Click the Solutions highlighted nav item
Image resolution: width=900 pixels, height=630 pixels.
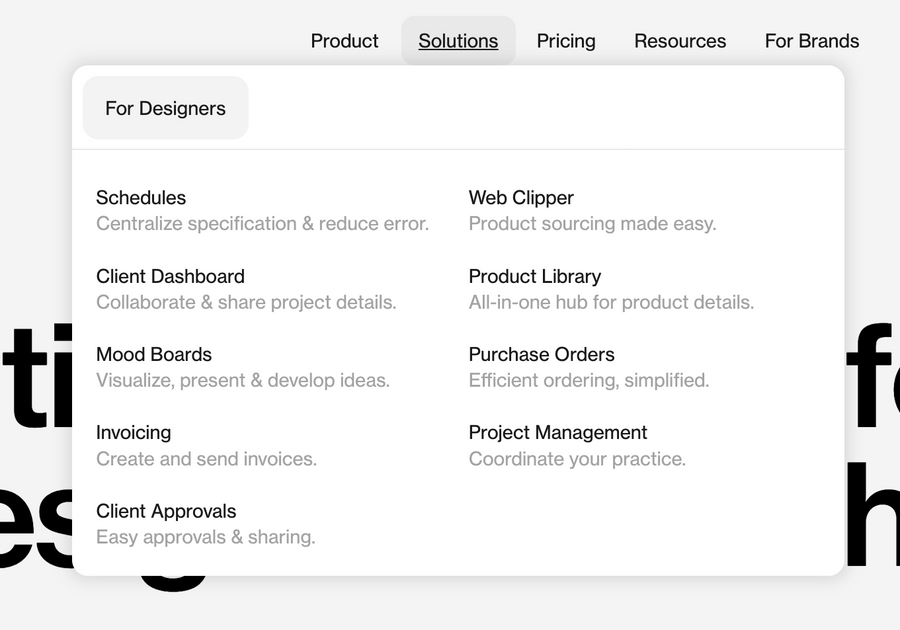click(x=458, y=41)
